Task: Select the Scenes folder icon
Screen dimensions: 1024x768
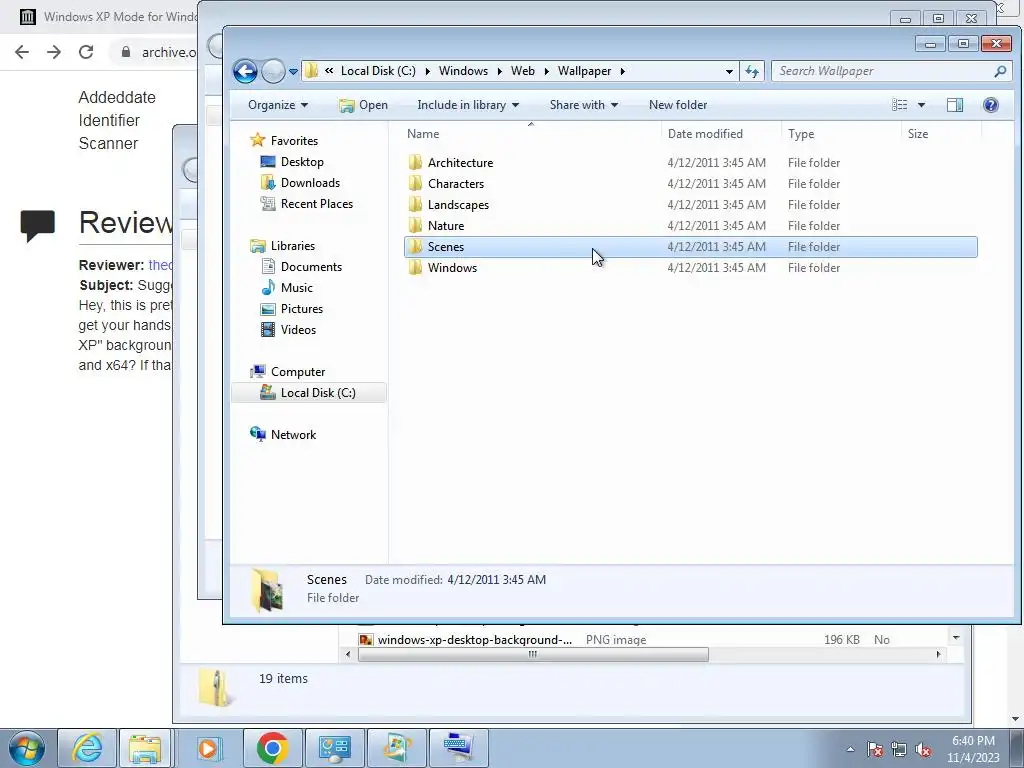Action: pos(415,246)
